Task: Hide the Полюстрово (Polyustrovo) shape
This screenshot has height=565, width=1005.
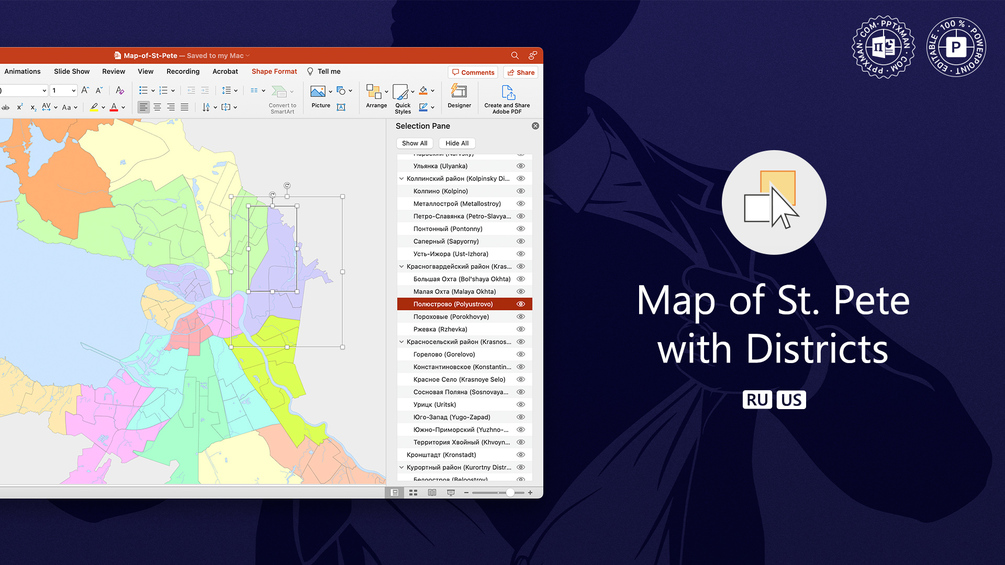Action: click(520, 304)
